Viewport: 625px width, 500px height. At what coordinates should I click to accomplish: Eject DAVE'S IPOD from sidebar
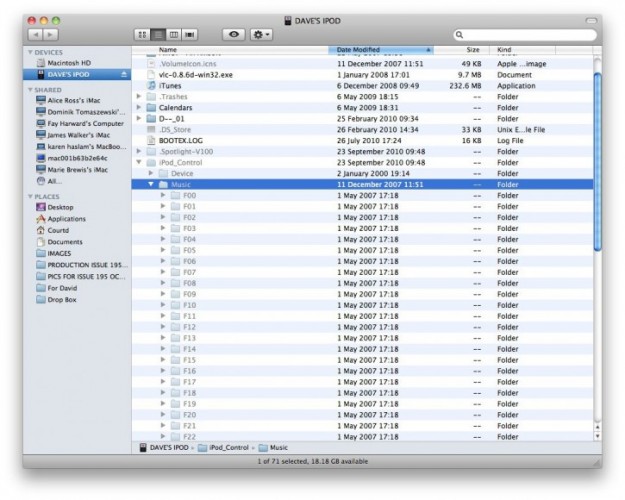coord(124,75)
